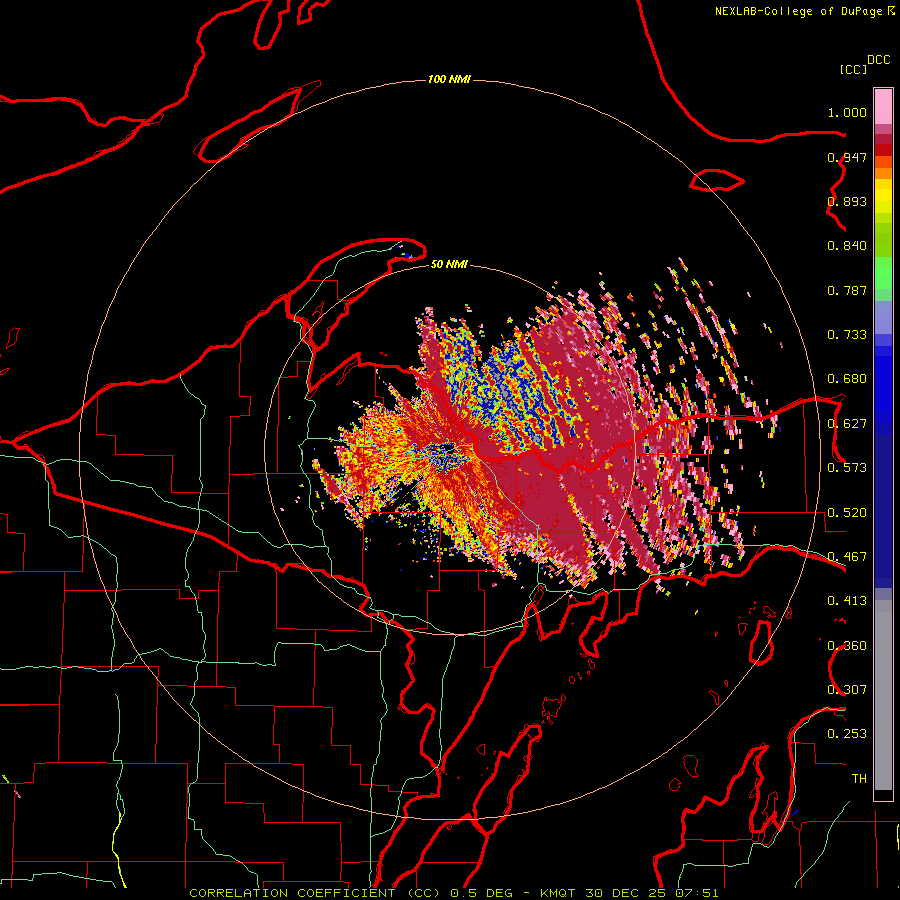This screenshot has width=900, height=900.
Task: Pick the lavender color bar segment
Action: pyautogui.click(x=883, y=317)
